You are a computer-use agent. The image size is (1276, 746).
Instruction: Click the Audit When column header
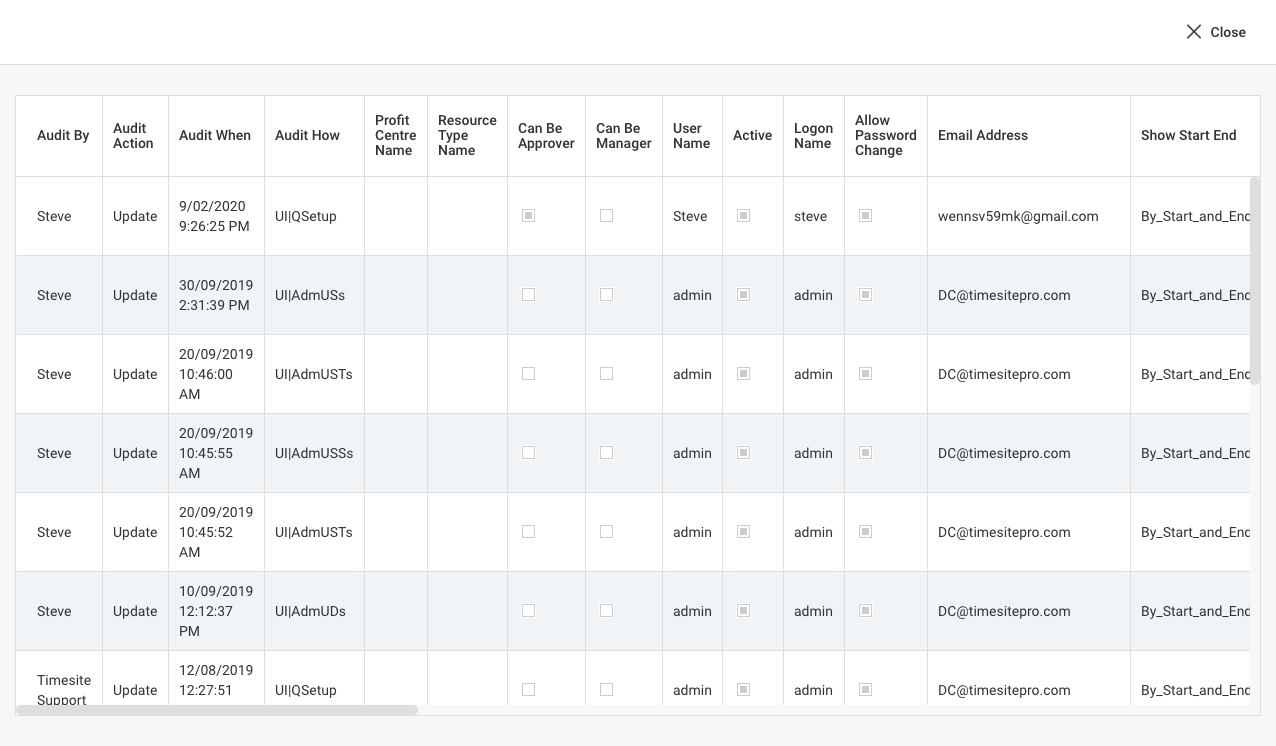(x=215, y=135)
